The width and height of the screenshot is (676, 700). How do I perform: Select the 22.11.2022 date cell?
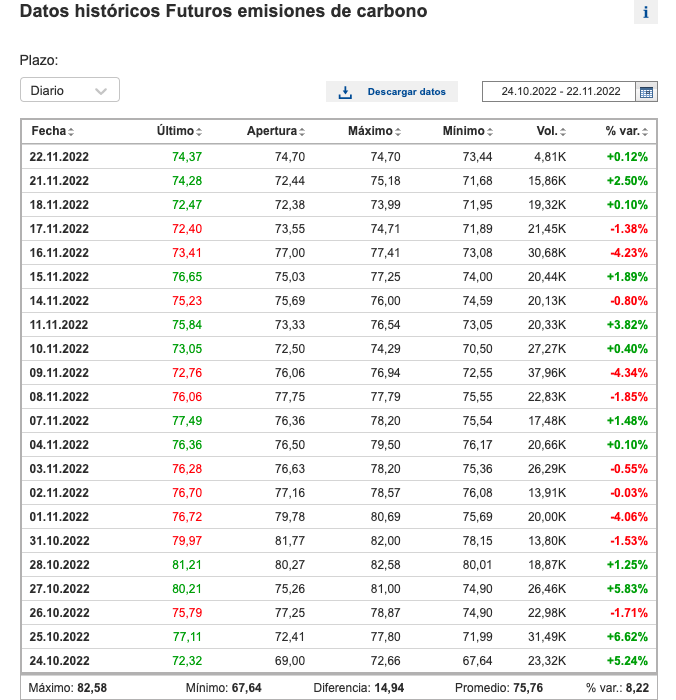pyautogui.click(x=59, y=157)
